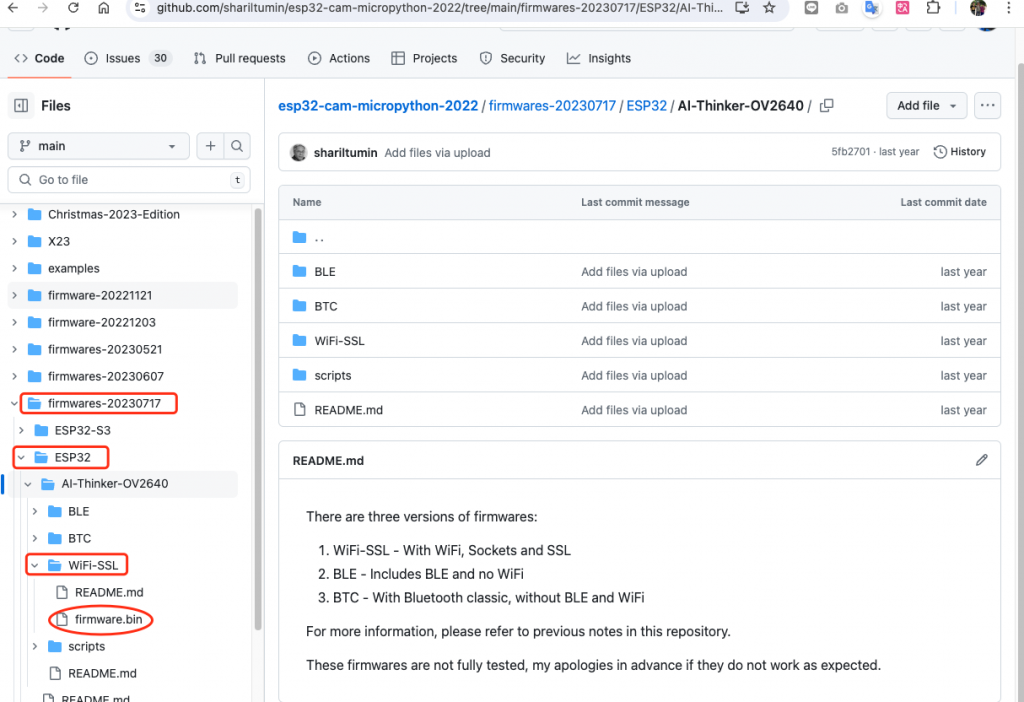Collapse the WiFi-SSL folder chevron in tree

coord(35,566)
